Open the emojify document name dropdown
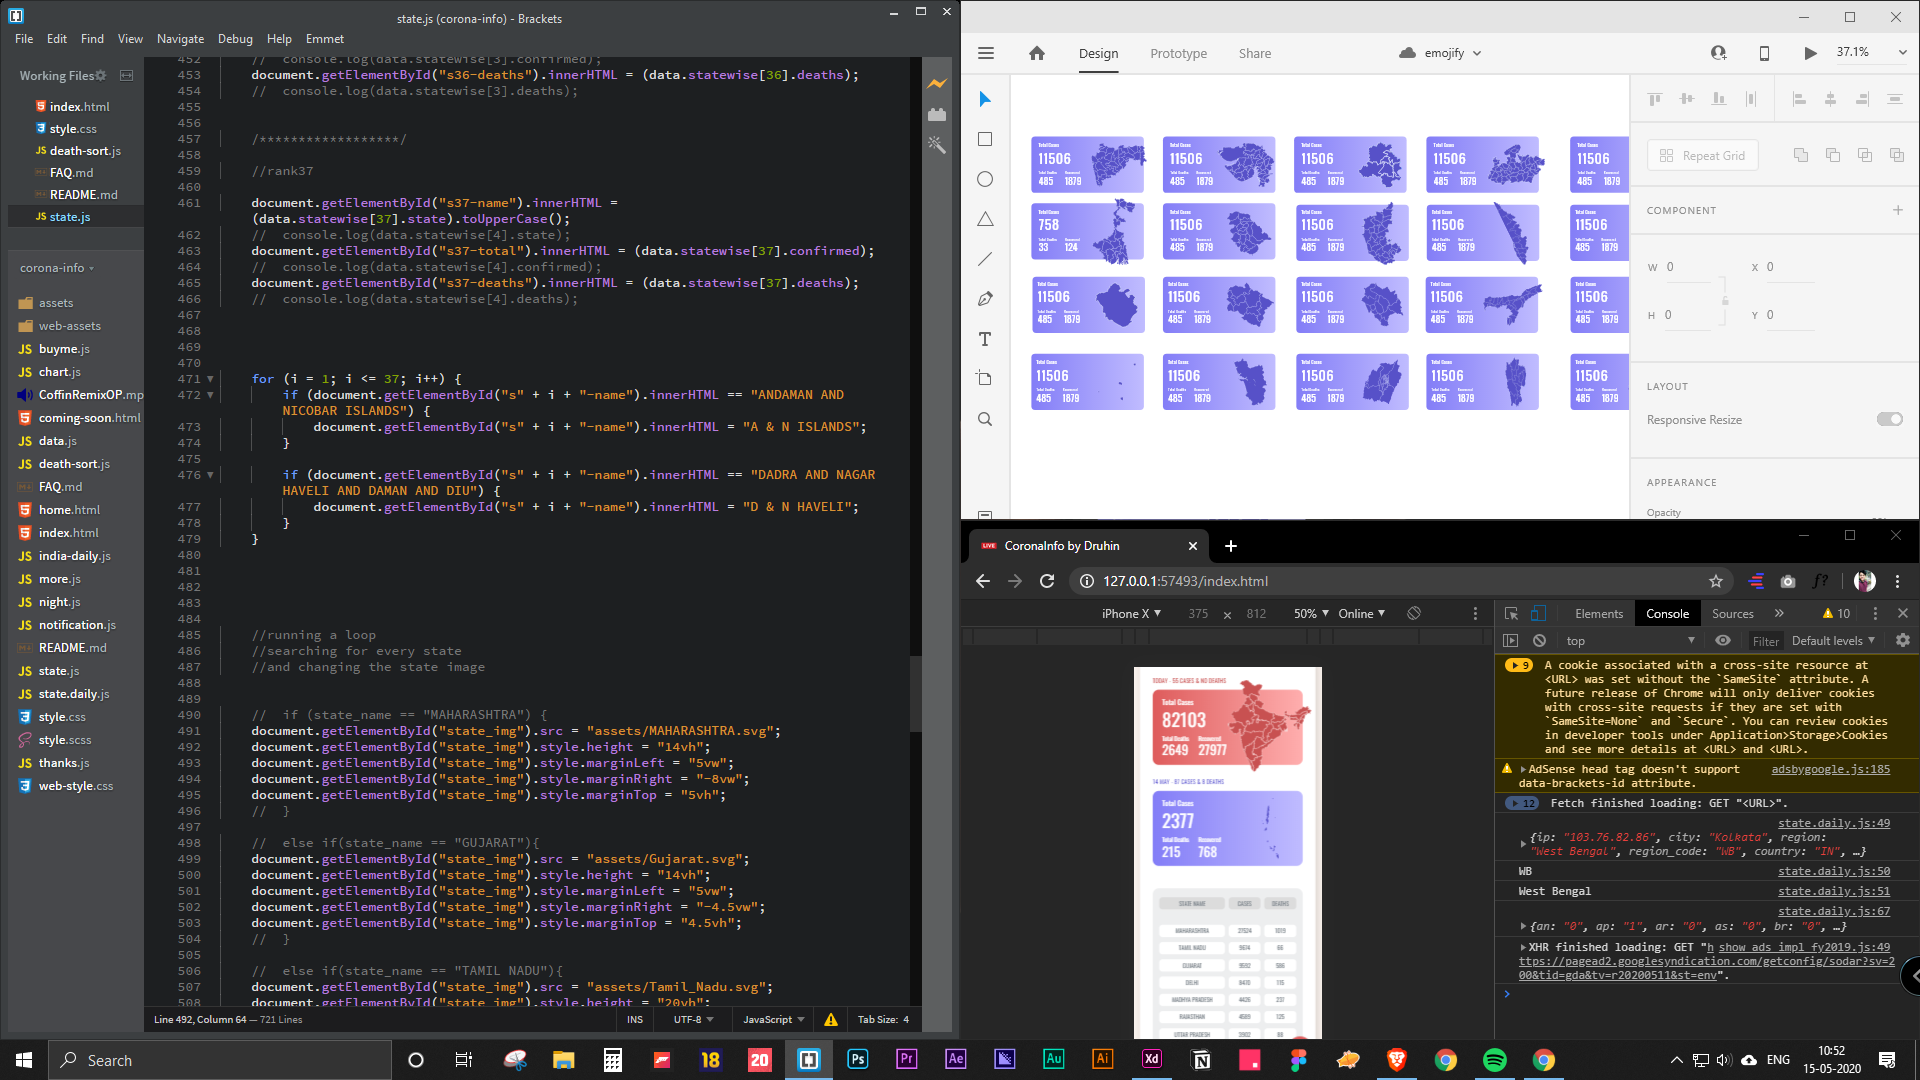The width and height of the screenshot is (1920, 1080). pyautogui.click(x=1477, y=54)
